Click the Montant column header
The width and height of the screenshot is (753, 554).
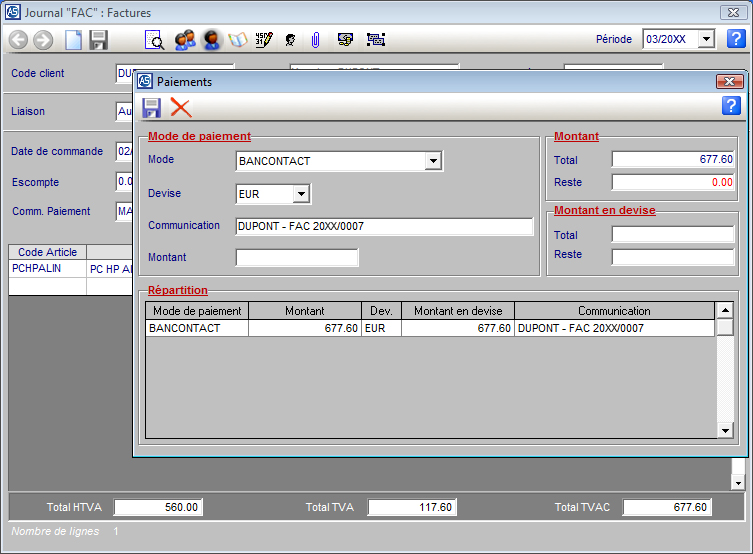click(x=304, y=311)
